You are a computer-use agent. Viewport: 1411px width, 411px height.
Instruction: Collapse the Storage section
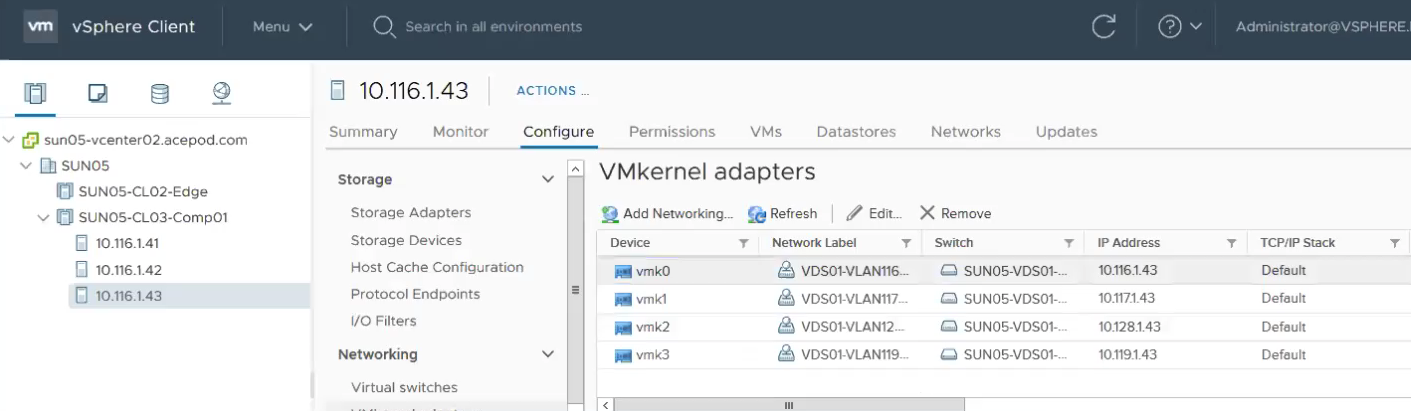pyautogui.click(x=547, y=180)
